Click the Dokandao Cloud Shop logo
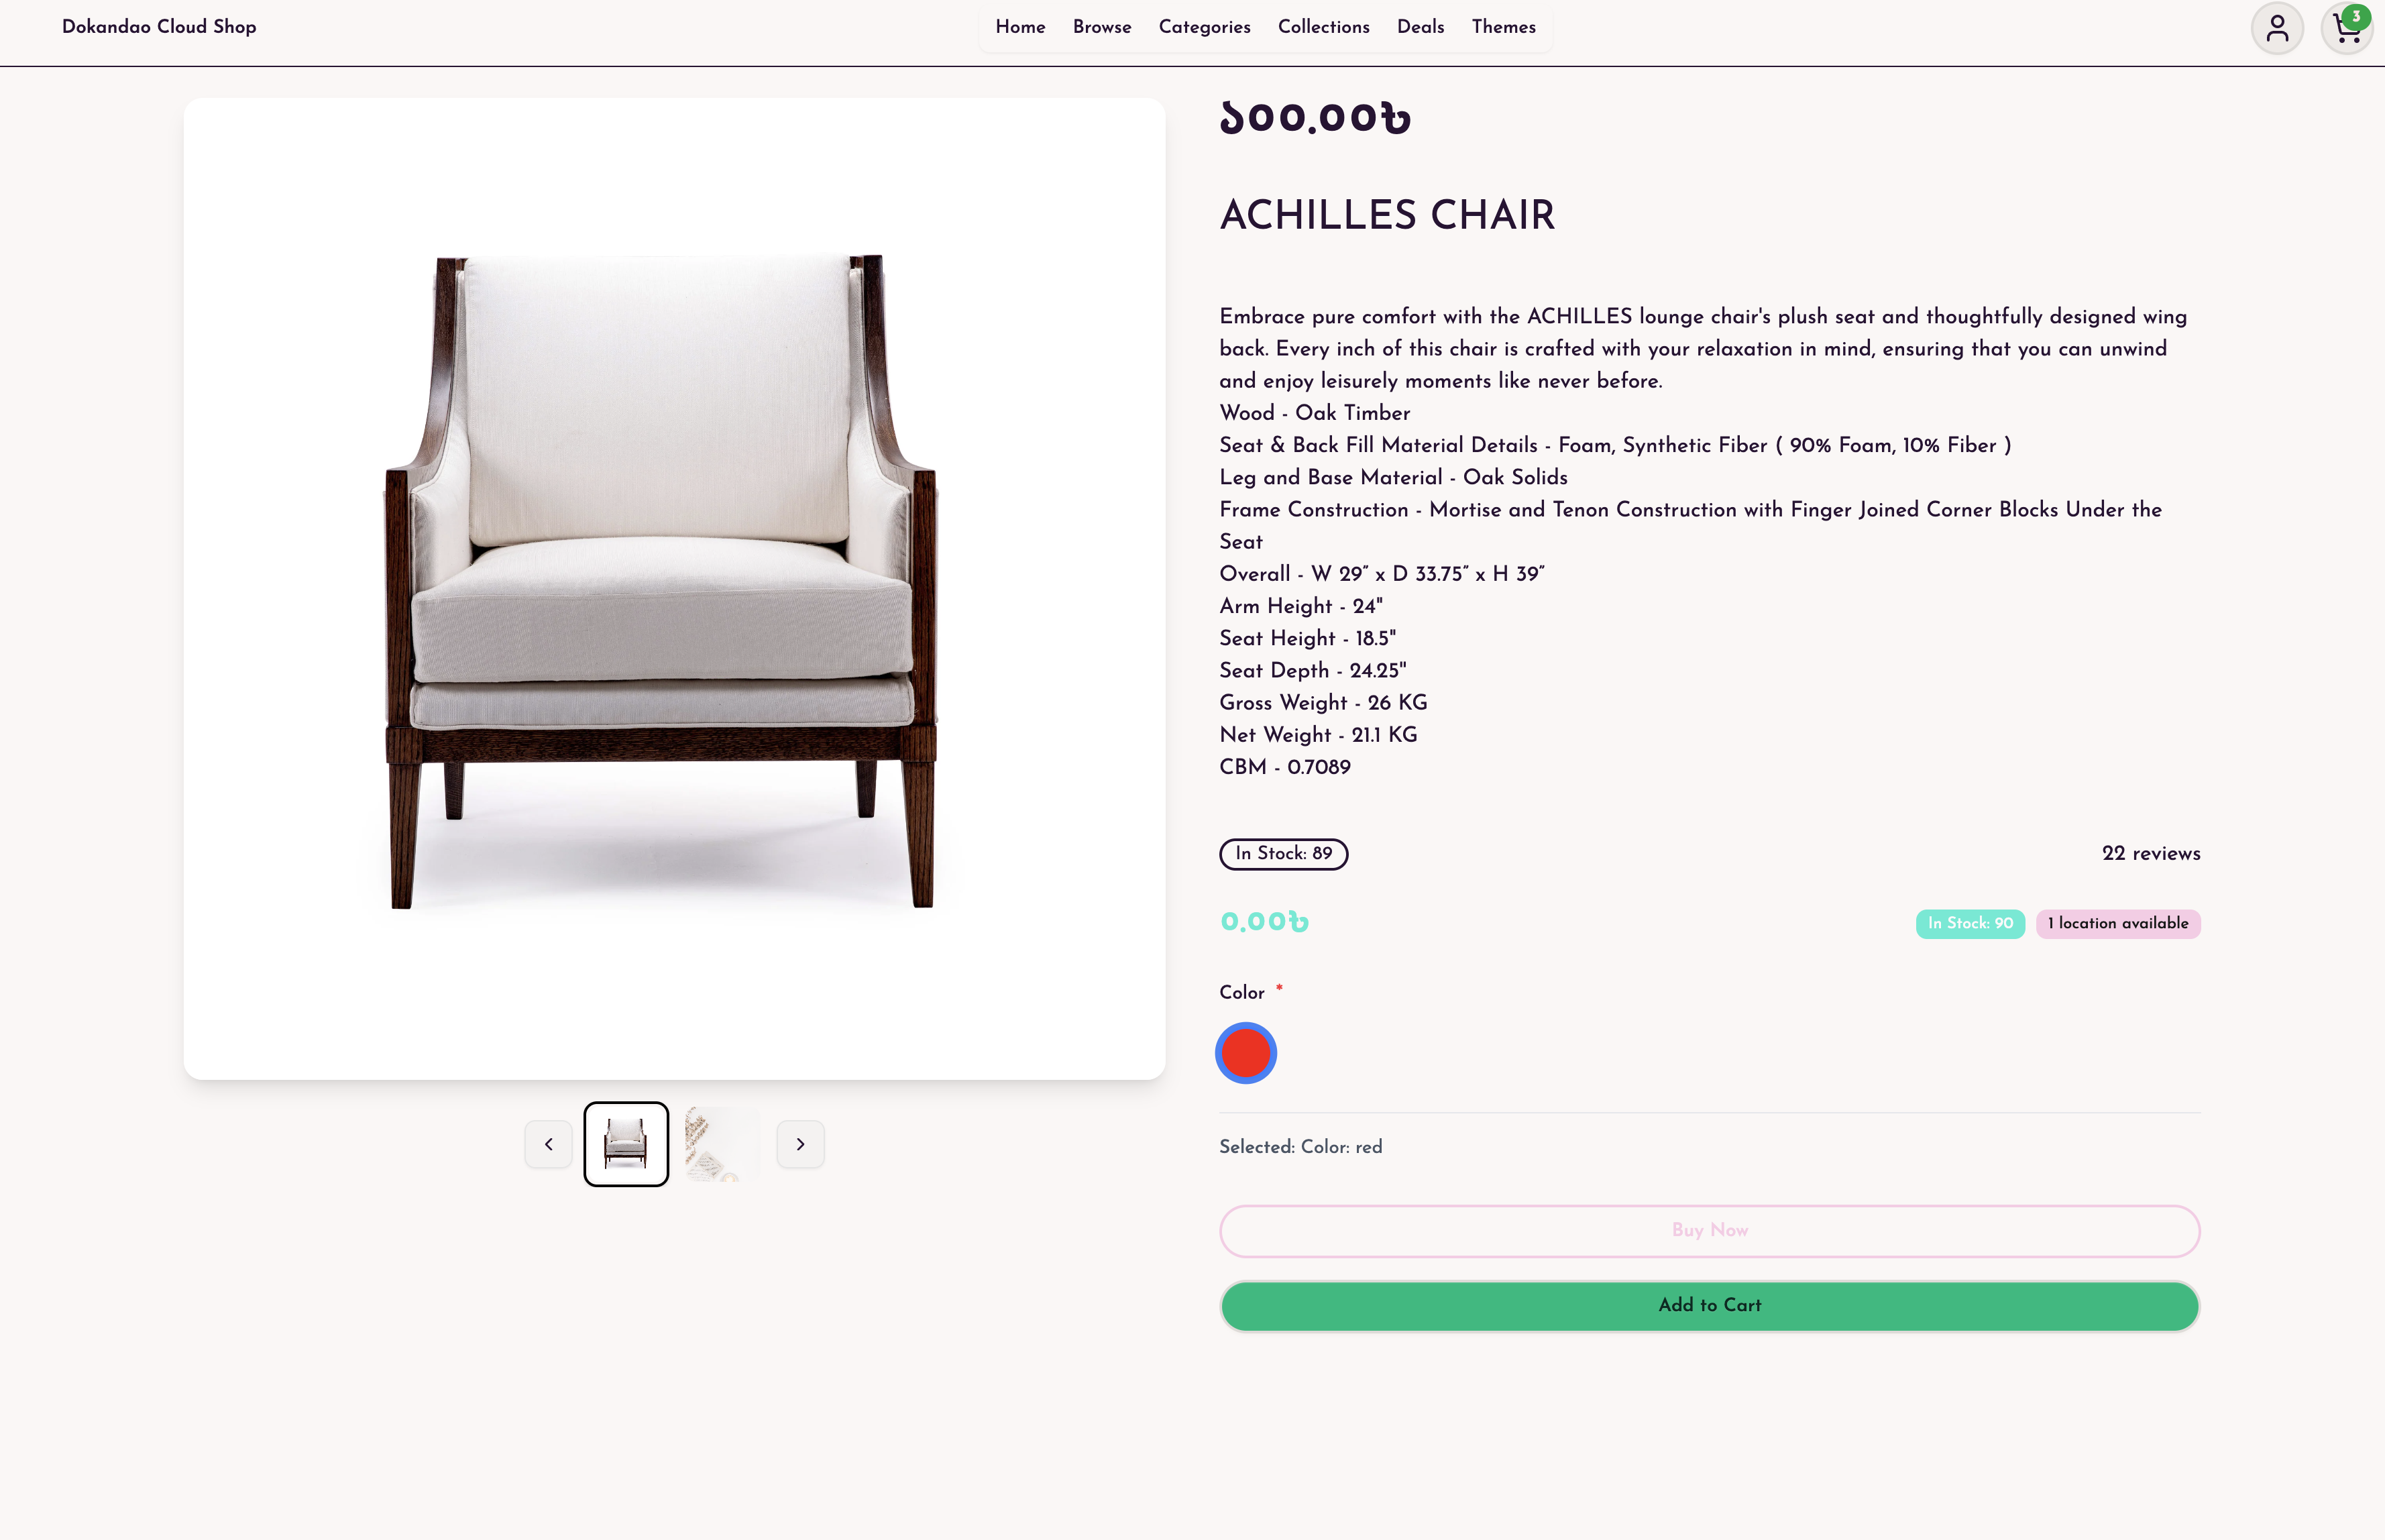Viewport: 2385px width, 1540px height. tap(159, 27)
